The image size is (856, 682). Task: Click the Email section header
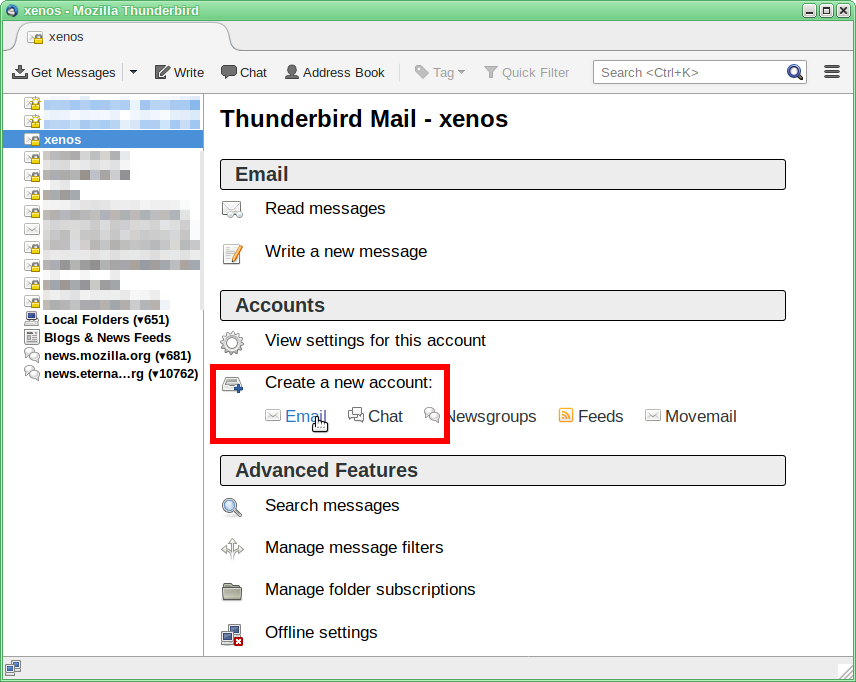tap(503, 175)
